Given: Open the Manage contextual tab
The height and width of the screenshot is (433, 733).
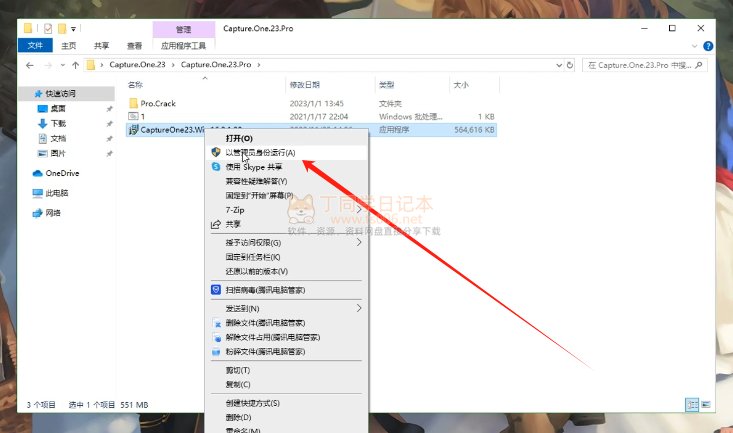Looking at the screenshot, I should tap(184, 29).
